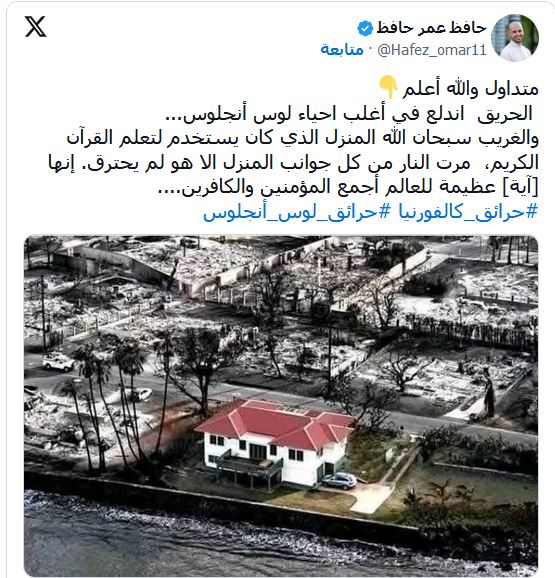The height and width of the screenshot is (578, 555).
Task: Click the white truck on the burned street
Action: tap(58, 361)
